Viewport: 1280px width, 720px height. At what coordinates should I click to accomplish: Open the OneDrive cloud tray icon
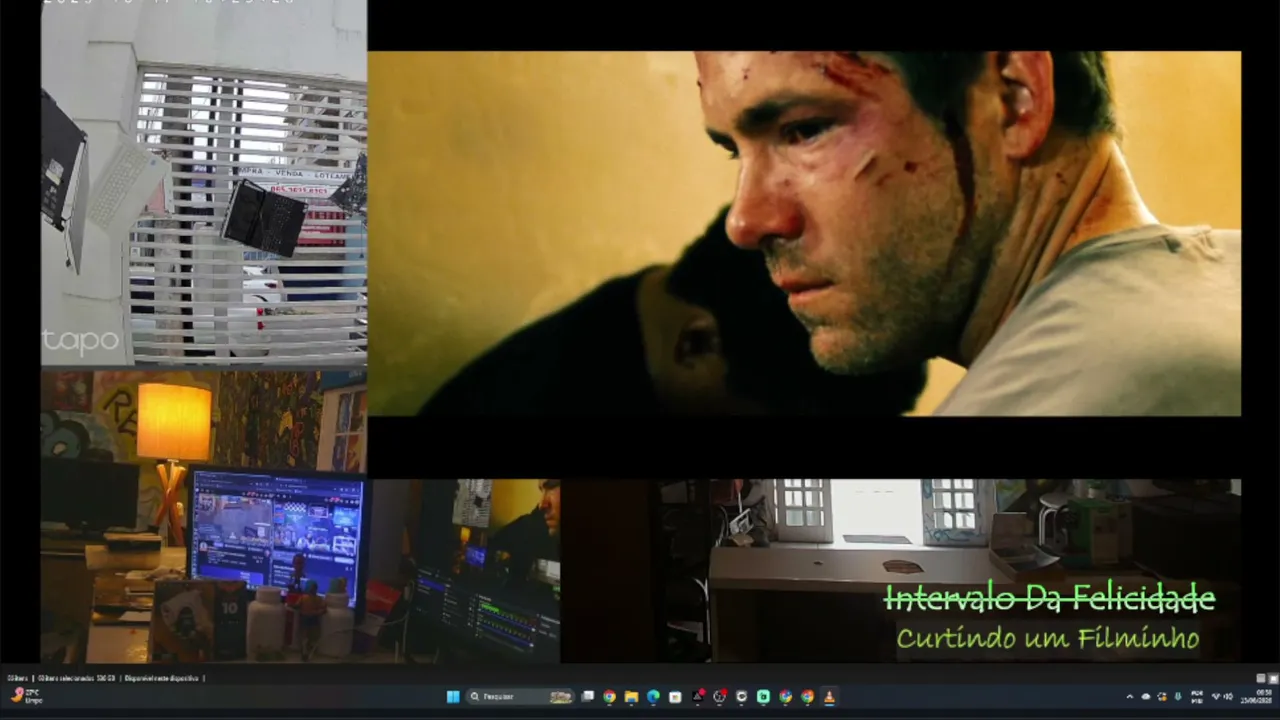pos(1146,697)
